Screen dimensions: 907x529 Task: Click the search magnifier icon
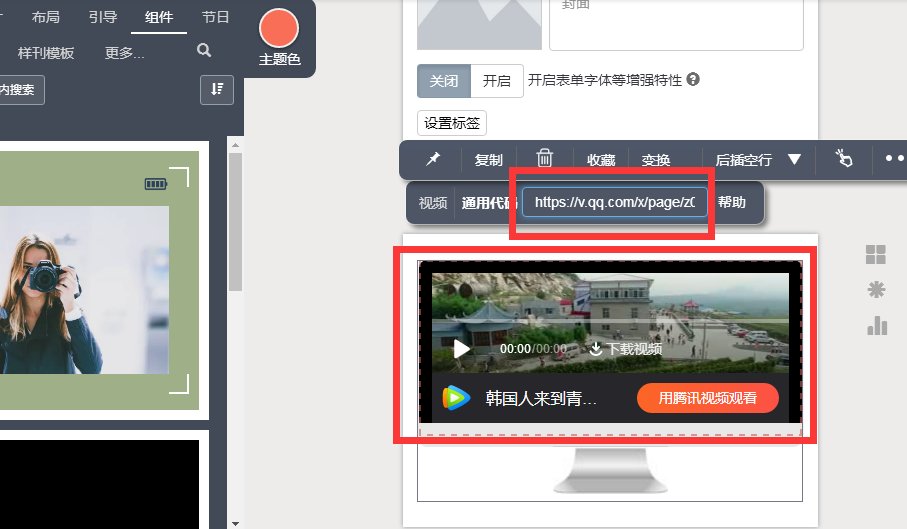click(x=204, y=50)
